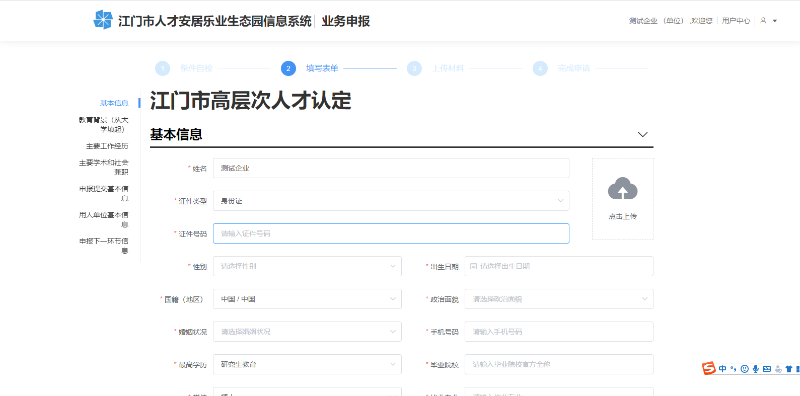Image resolution: width=800 pixels, height=396 pixels.
Task: Click the 上传材料 step label
Action: coord(448,68)
